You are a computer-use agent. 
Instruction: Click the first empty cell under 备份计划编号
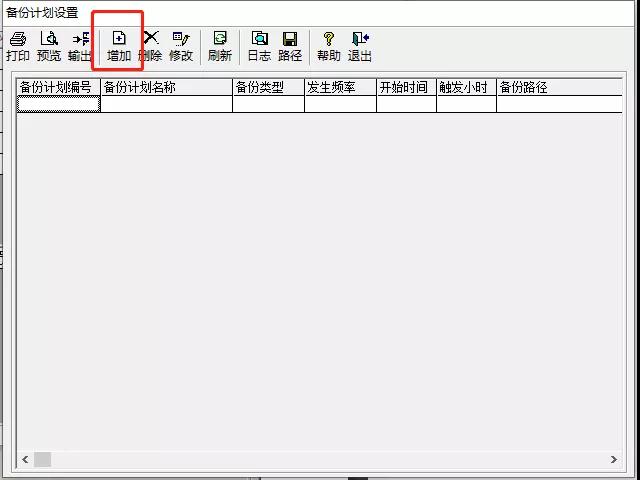tap(58, 104)
